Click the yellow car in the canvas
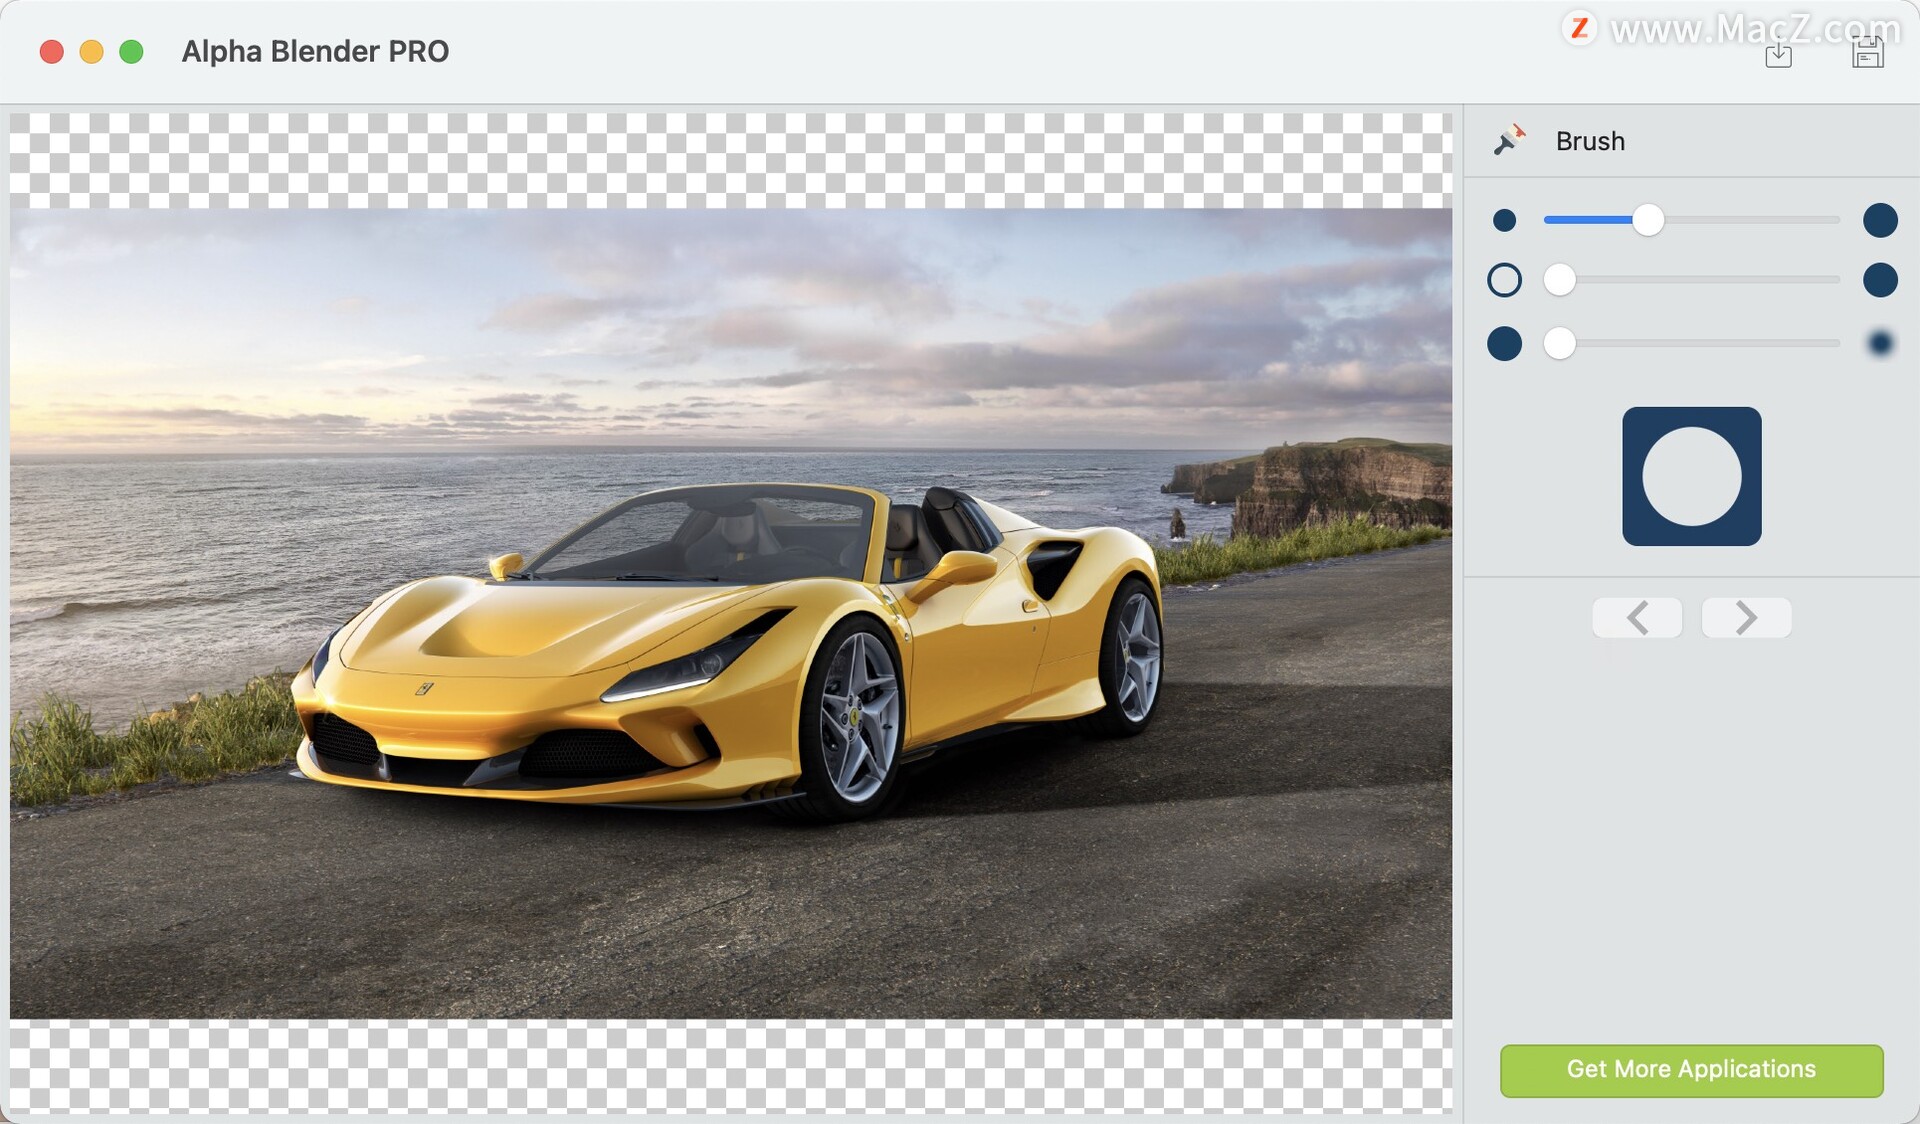Screen dimensions: 1920x1124 click(x=700, y=650)
